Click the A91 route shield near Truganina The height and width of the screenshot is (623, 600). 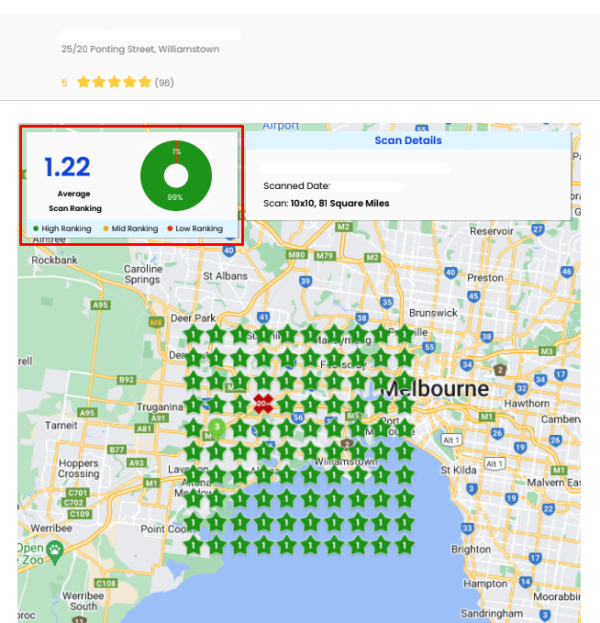tap(158, 418)
